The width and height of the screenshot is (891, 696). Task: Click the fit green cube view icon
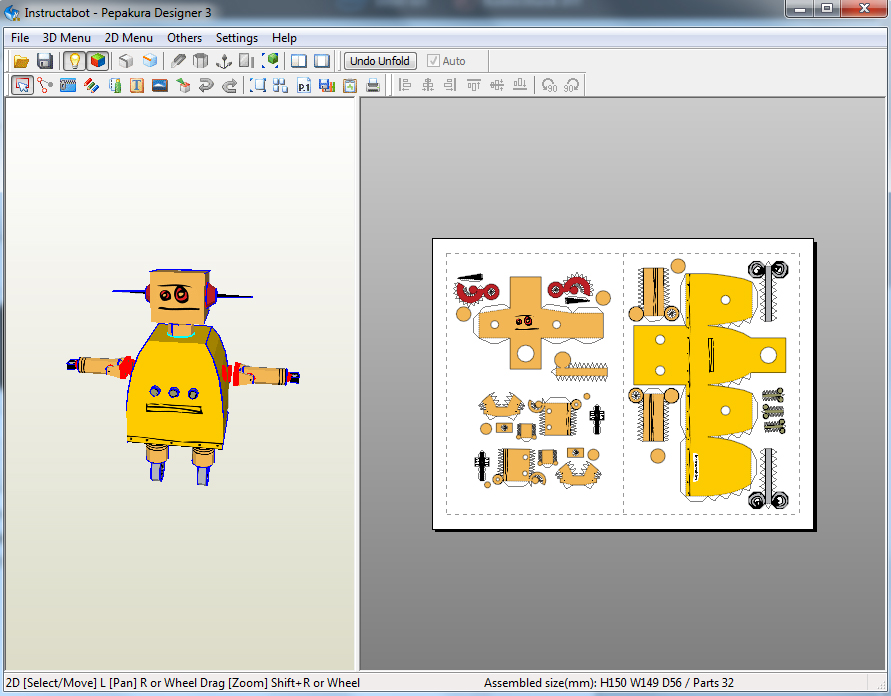pyautogui.click(x=270, y=61)
